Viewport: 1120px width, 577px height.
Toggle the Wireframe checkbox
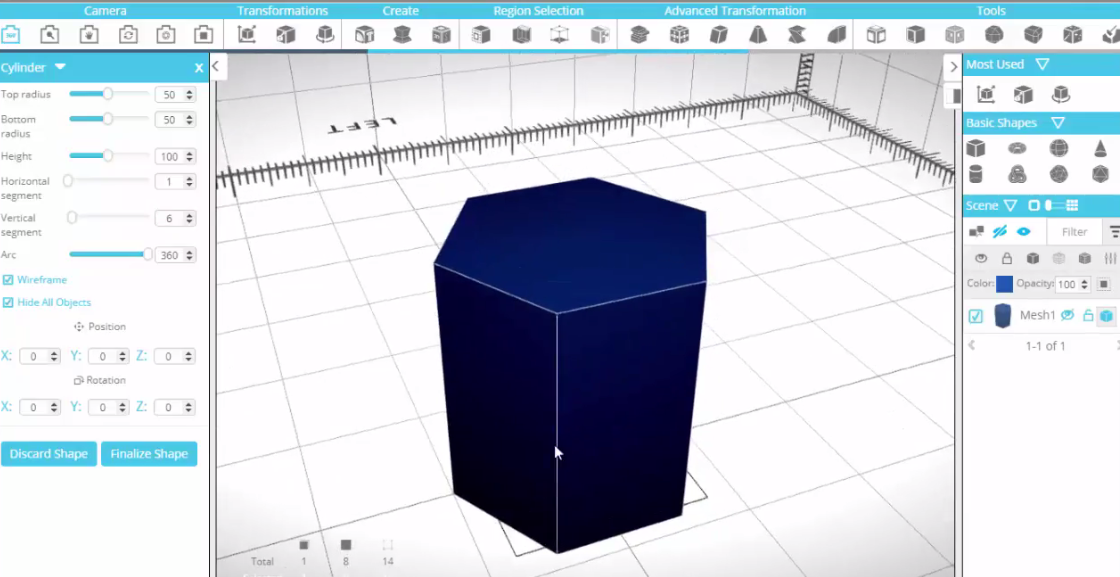pos(8,280)
